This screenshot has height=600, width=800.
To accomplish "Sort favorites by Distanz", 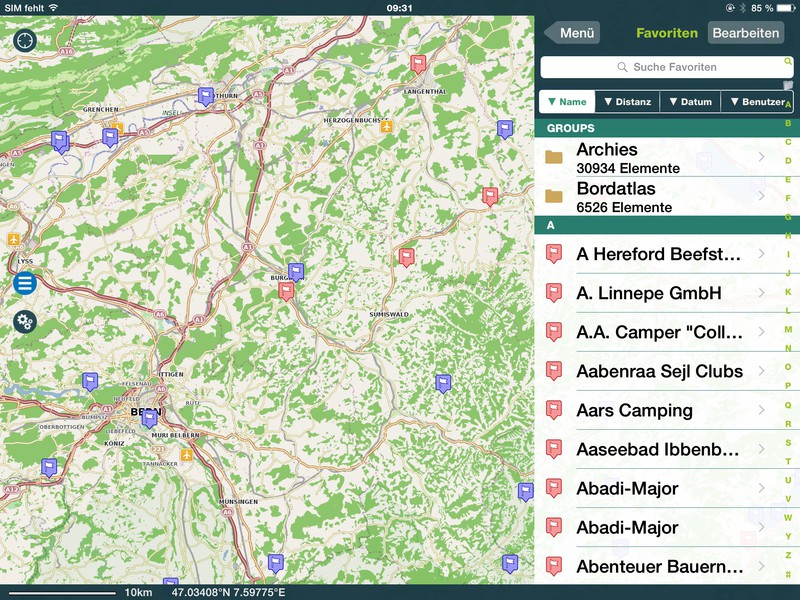I will (627, 102).
